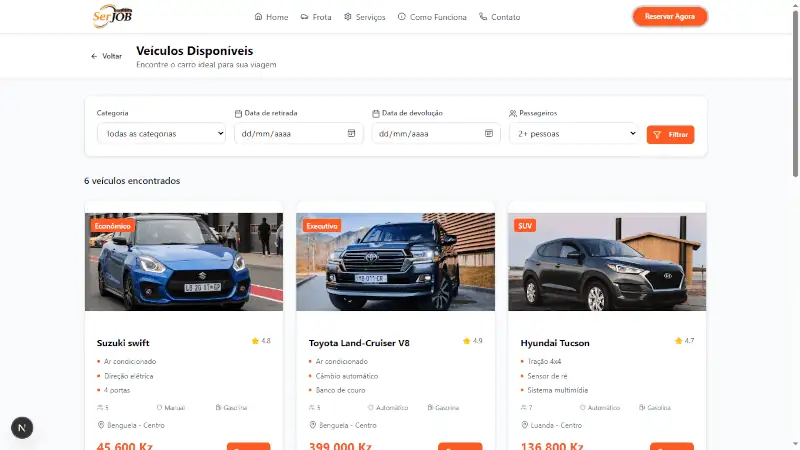Click the Banco de couro feature
800x450 pixels.
(340, 390)
